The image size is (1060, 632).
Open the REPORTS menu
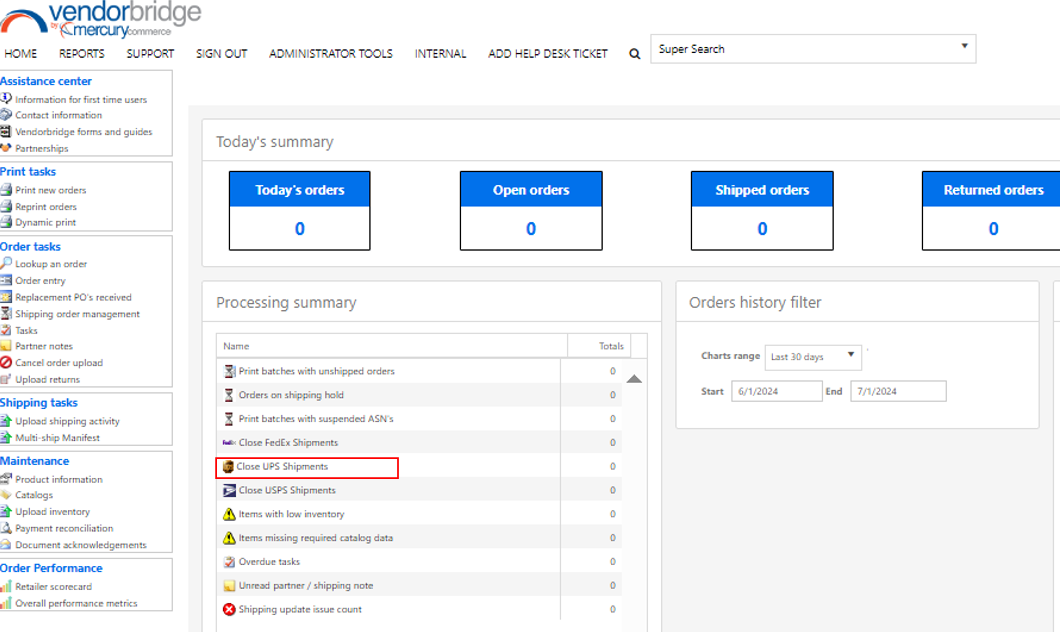tap(82, 53)
